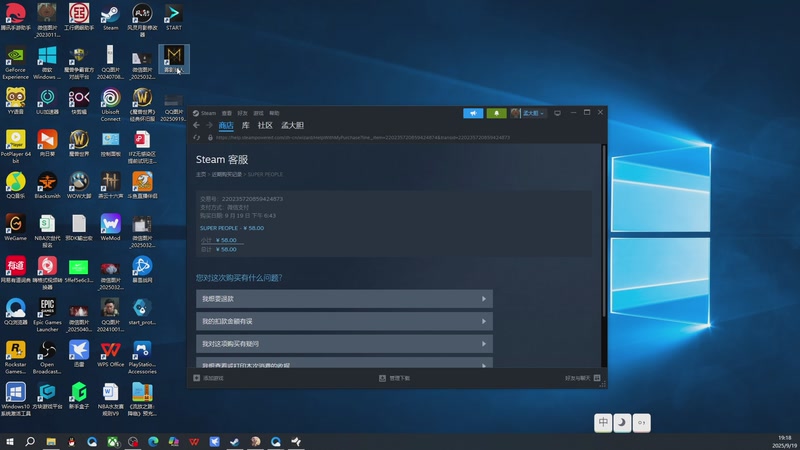Select the GeForce Experience desktop icon

coord(15,63)
